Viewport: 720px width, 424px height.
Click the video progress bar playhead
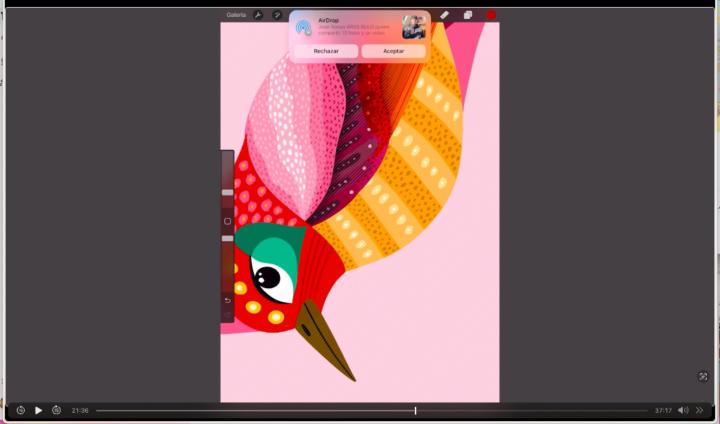[415, 410]
